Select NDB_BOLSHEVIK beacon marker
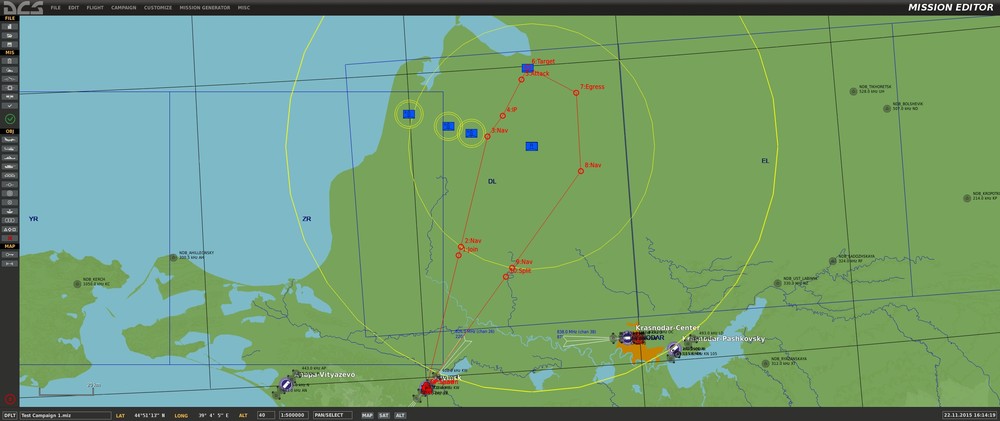Image resolution: width=1000 pixels, height=421 pixels. pos(886,109)
